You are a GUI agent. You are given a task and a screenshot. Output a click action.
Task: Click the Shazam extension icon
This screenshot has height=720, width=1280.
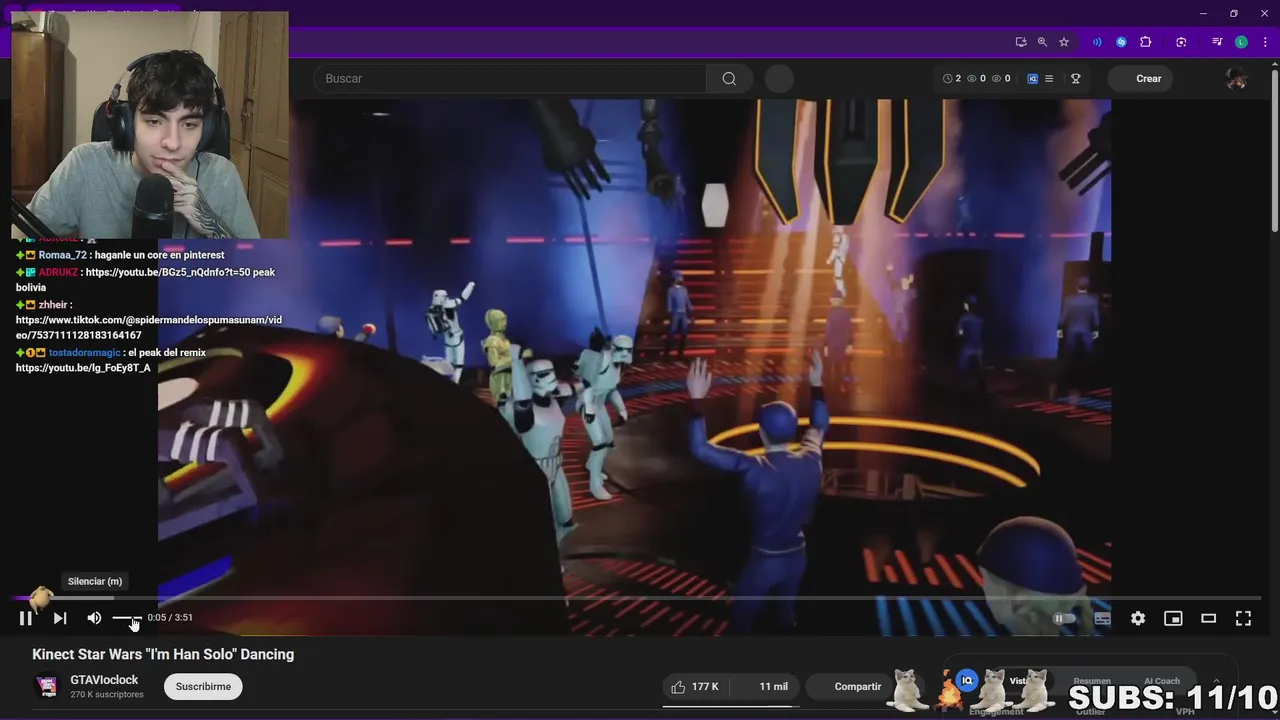pyautogui.click(x=1121, y=42)
